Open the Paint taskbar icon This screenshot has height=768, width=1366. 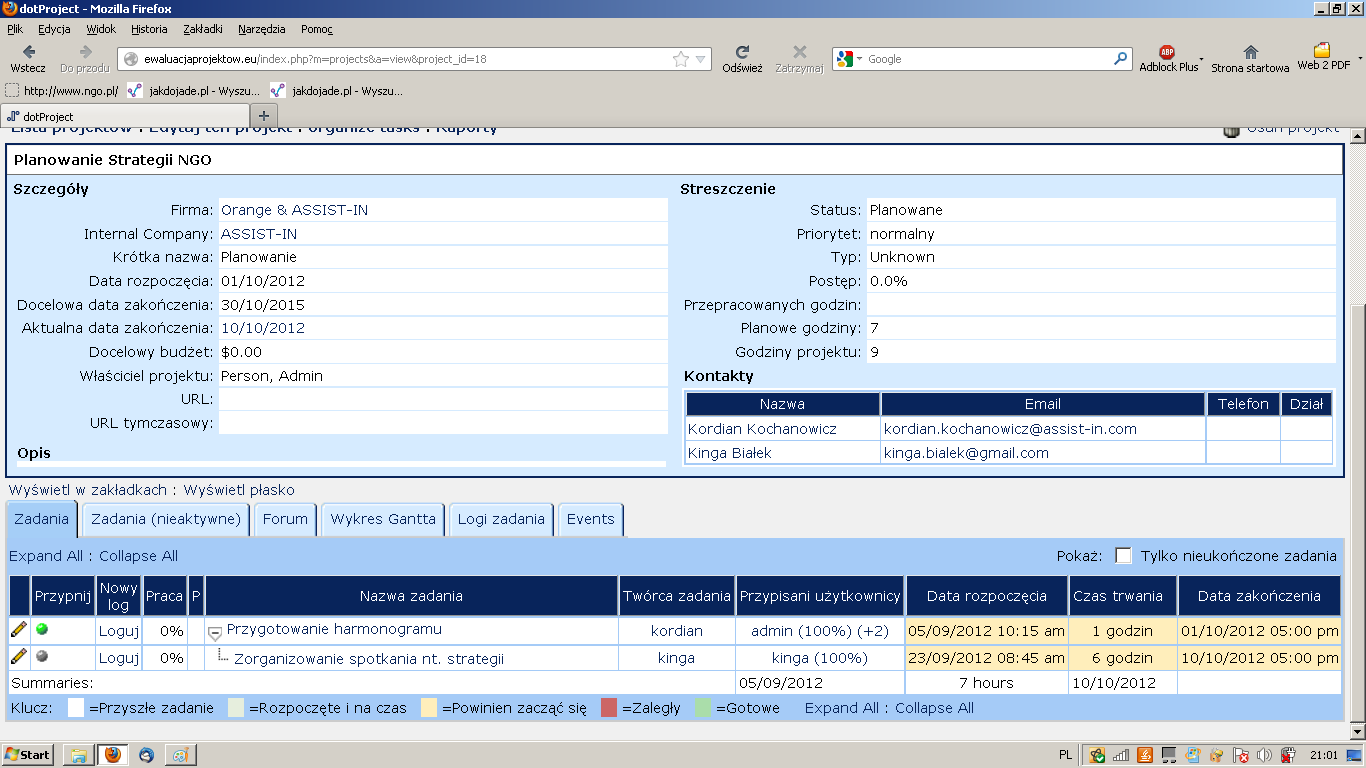[181, 755]
